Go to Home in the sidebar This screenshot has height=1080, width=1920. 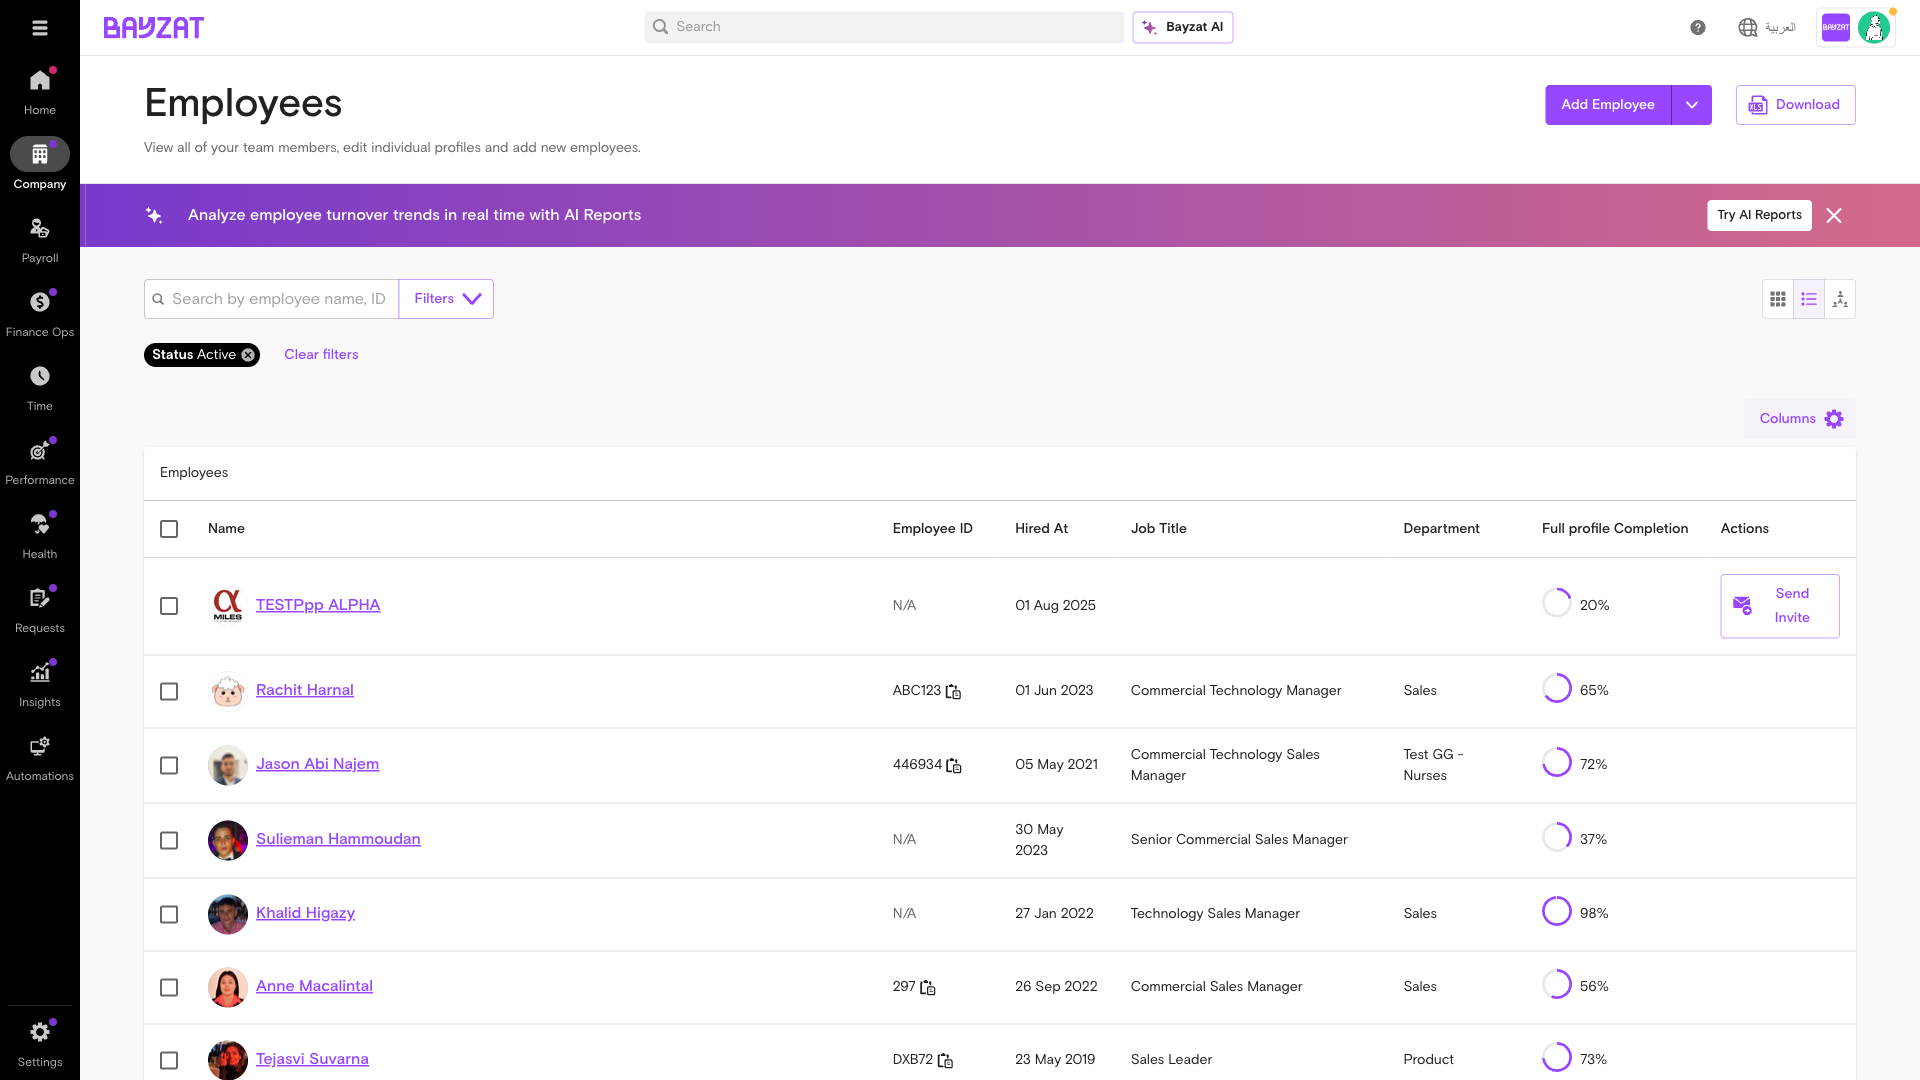tap(40, 92)
